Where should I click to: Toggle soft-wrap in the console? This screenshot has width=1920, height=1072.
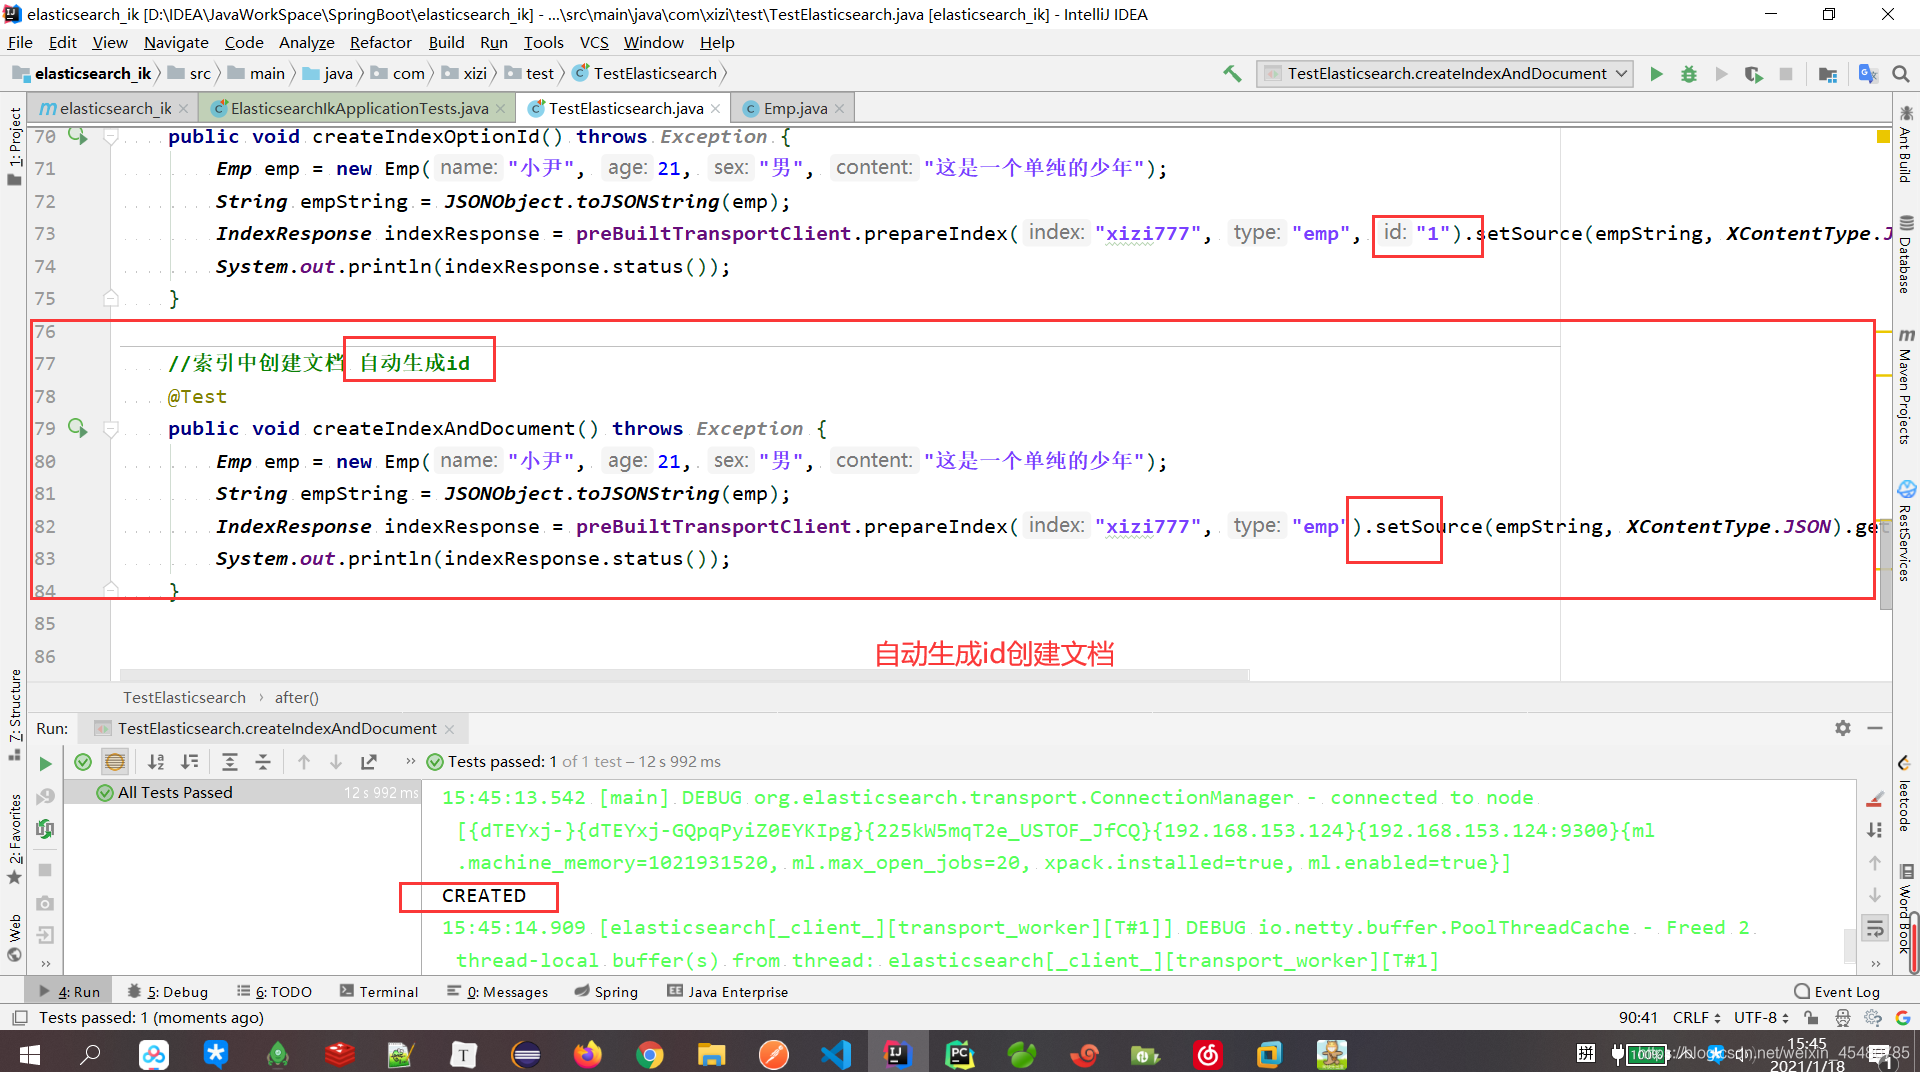click(1875, 928)
